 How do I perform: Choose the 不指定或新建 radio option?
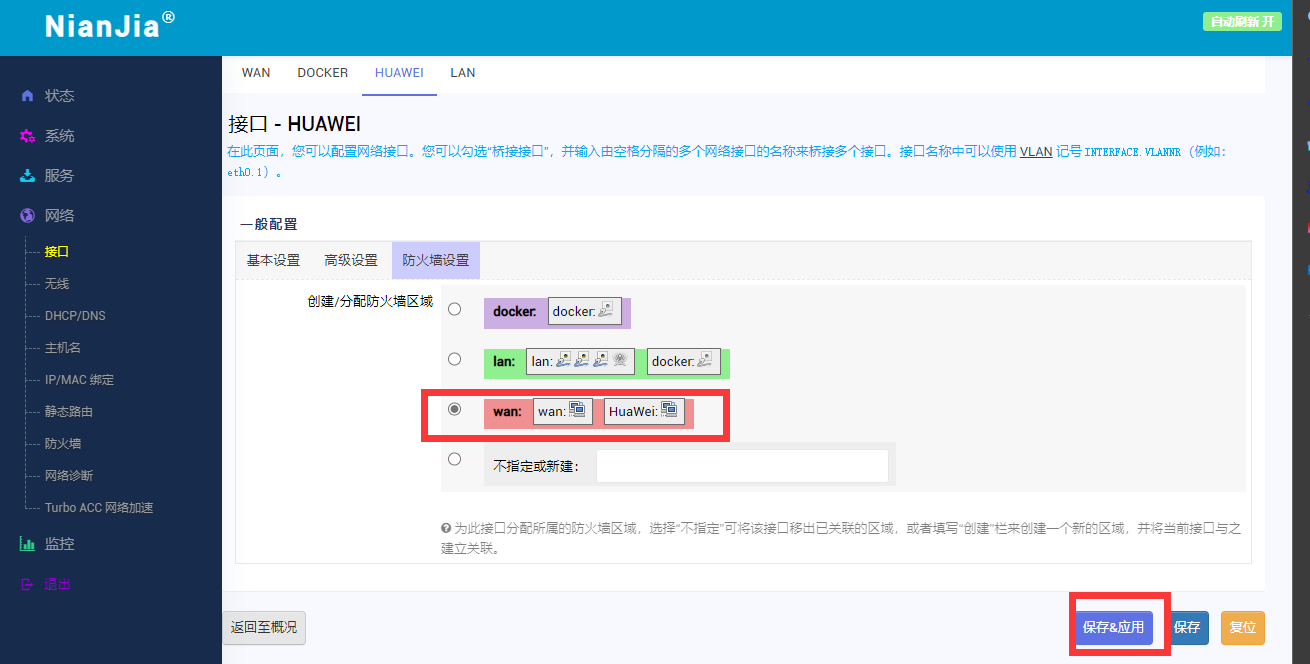455,459
